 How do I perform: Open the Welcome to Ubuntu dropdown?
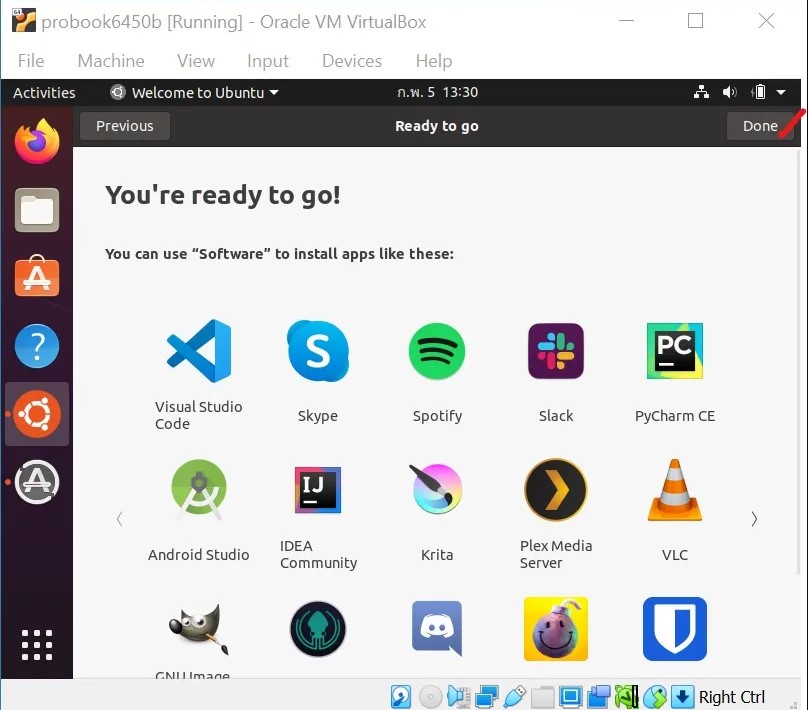click(193, 92)
